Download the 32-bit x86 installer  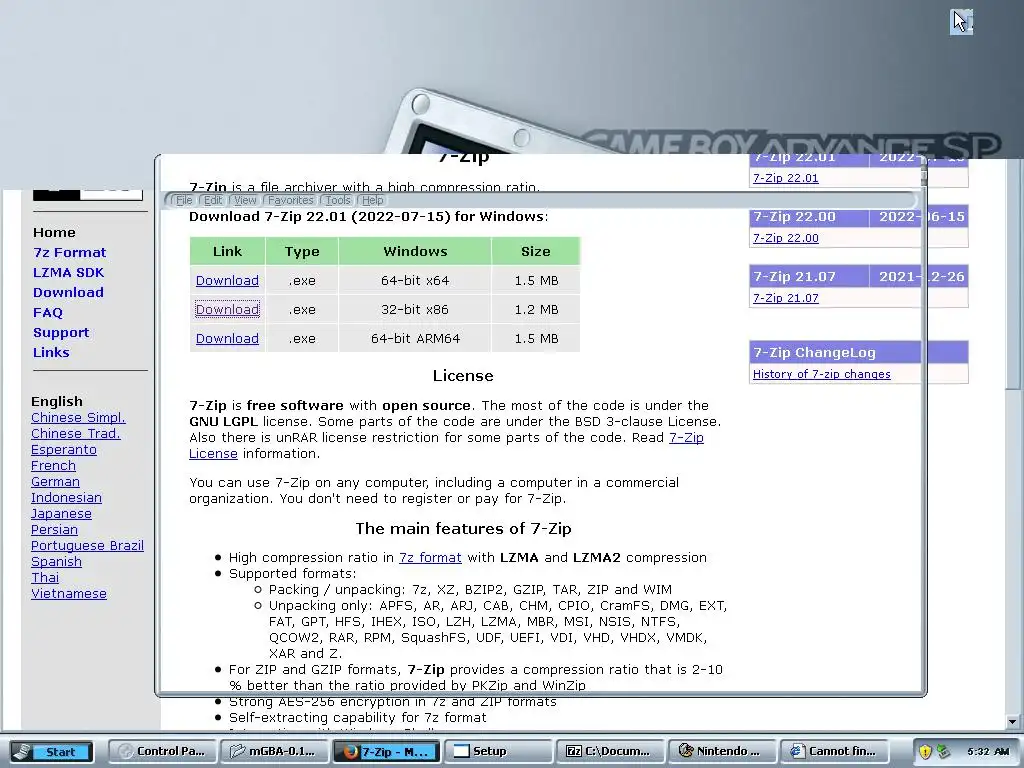point(227,309)
